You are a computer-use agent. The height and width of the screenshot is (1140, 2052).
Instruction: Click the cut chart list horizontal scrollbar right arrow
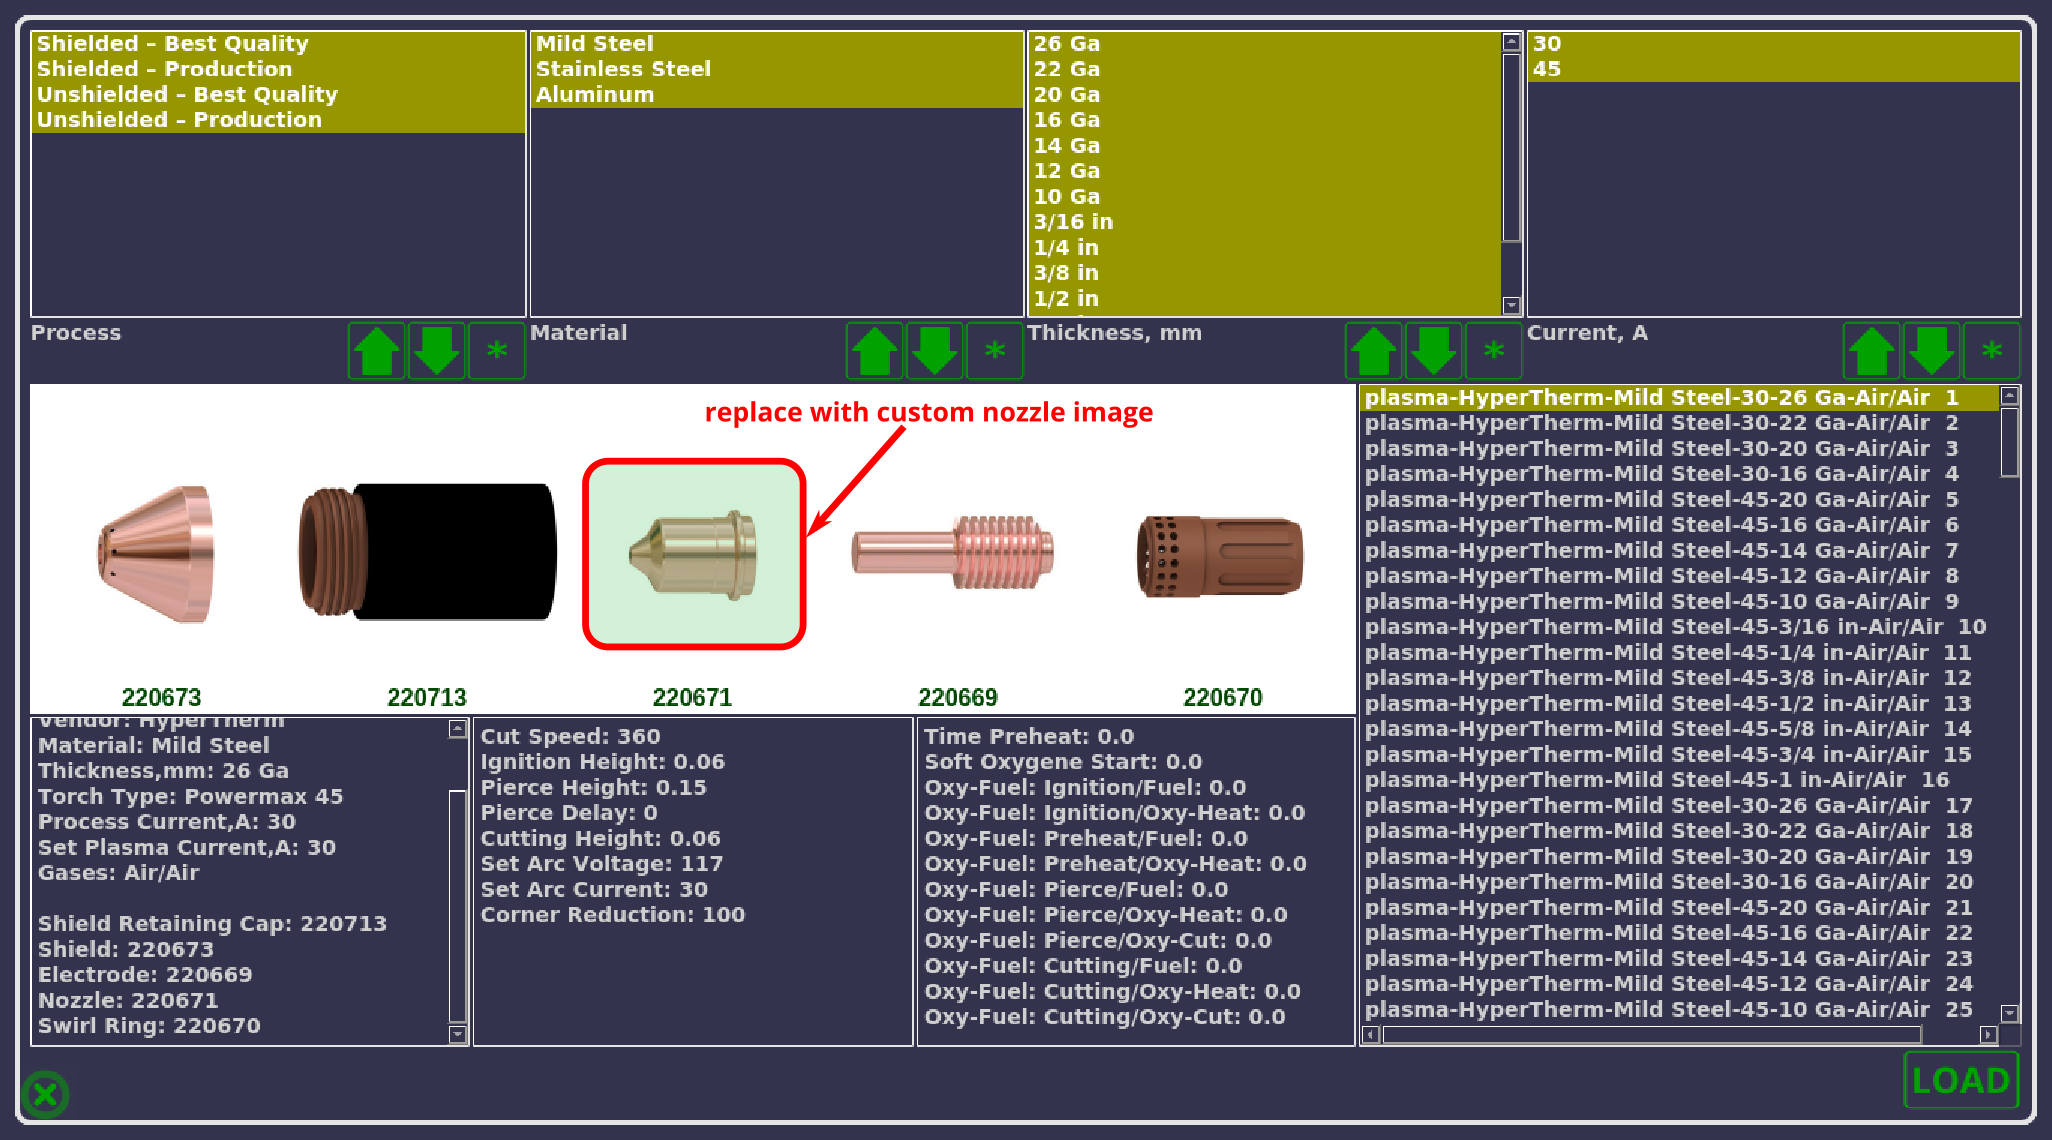pos(1987,1035)
